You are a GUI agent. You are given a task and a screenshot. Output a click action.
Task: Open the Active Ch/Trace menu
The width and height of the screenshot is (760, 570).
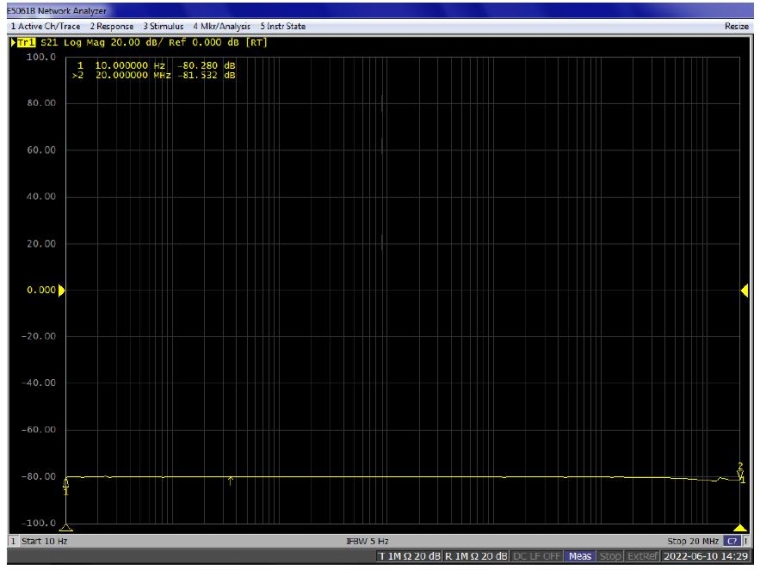[x=44, y=26]
